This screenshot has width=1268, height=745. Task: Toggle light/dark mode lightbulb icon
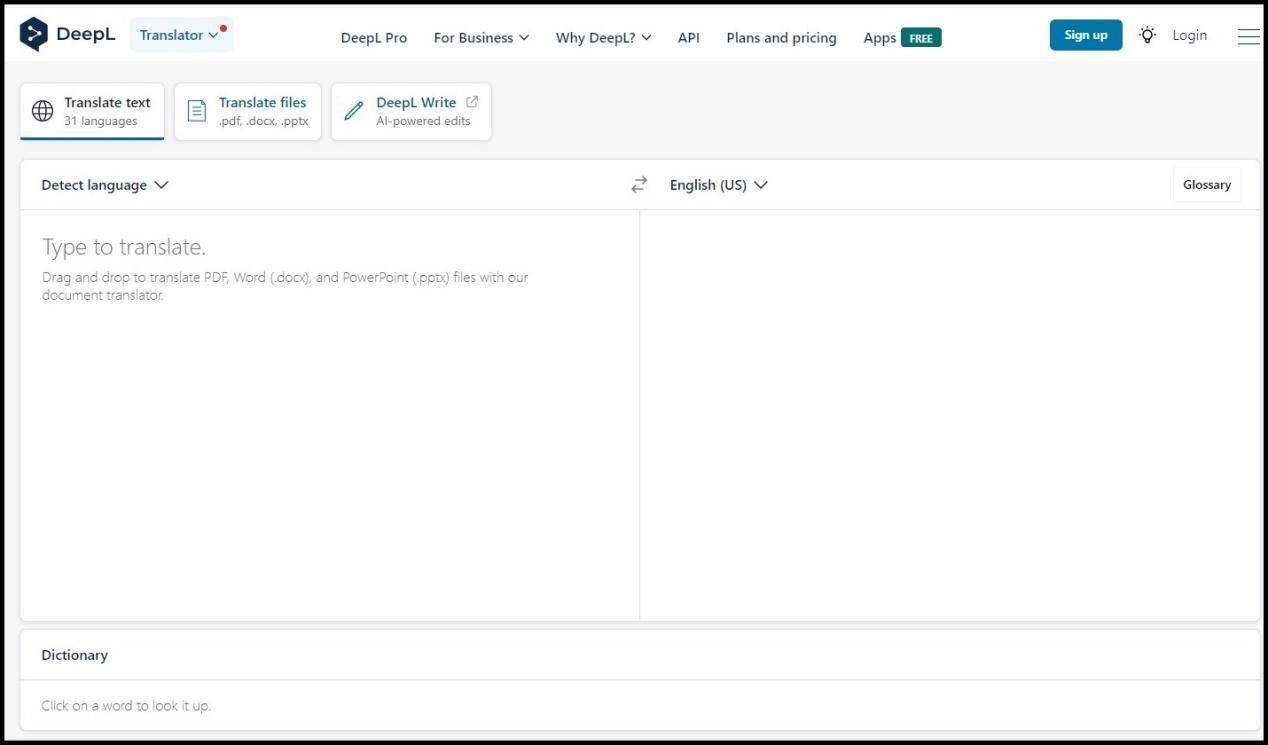click(x=1147, y=35)
